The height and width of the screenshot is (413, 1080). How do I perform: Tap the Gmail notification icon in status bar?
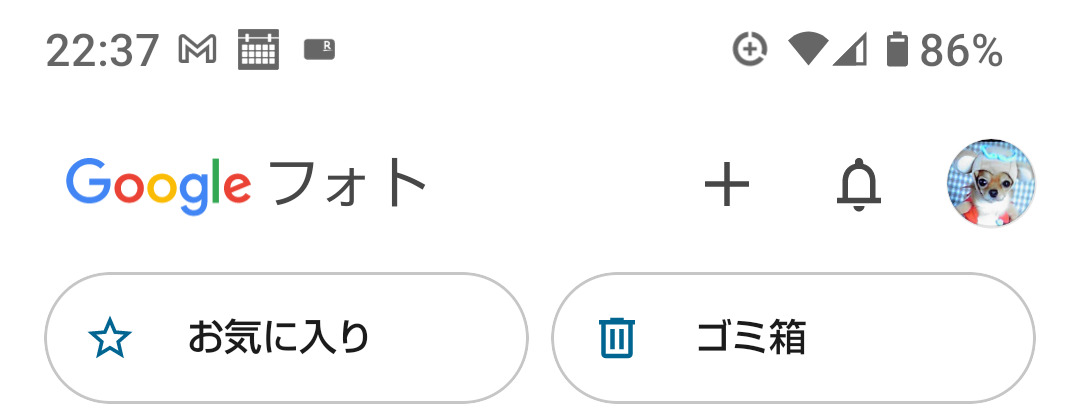(197, 48)
